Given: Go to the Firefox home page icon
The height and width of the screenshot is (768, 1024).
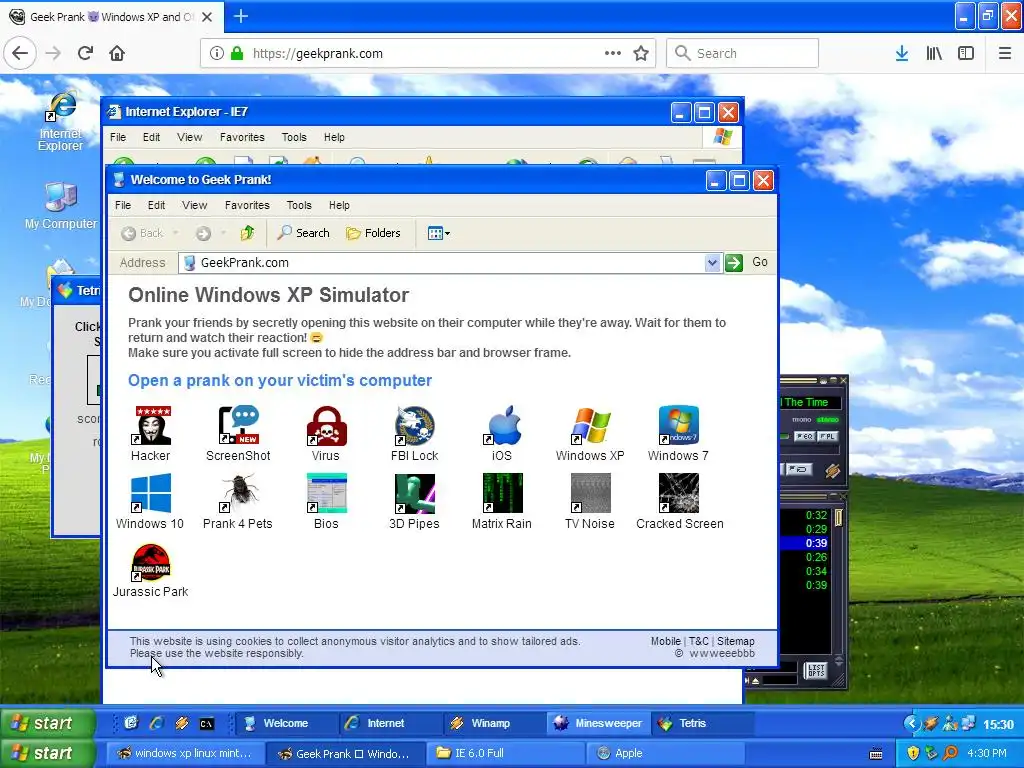Looking at the screenshot, I should pyautogui.click(x=117, y=53).
